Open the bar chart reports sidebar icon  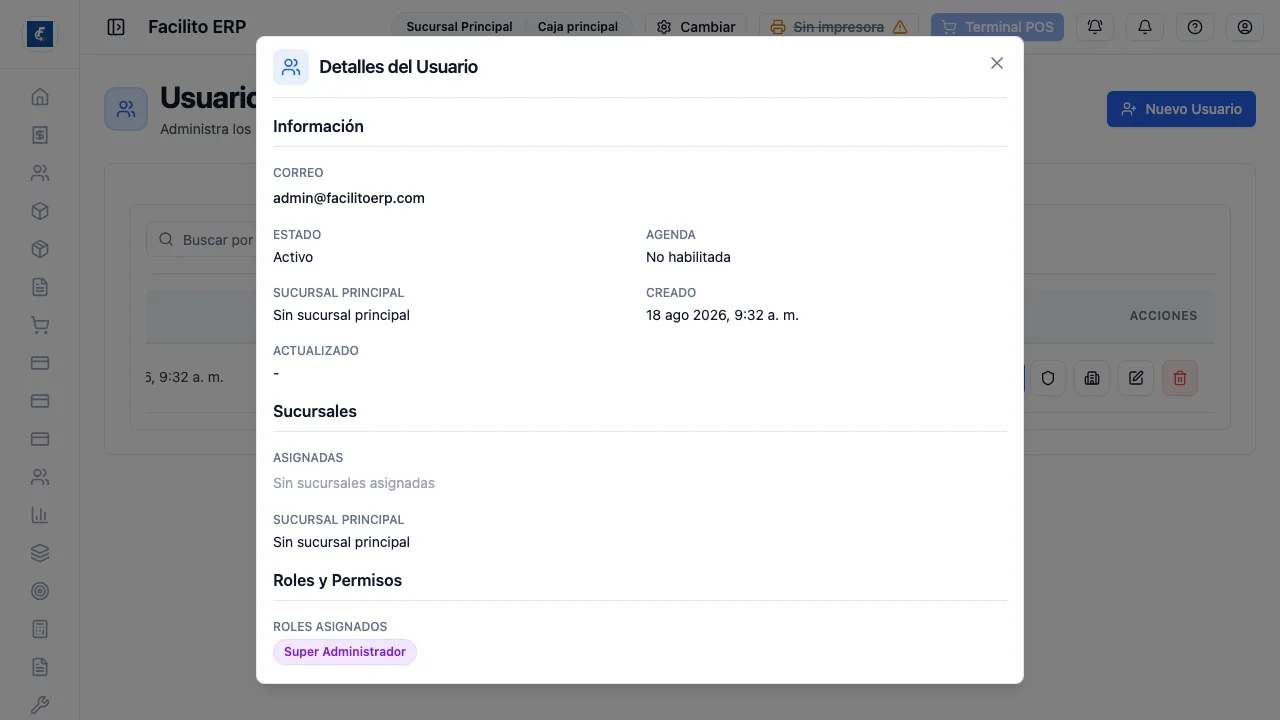pyautogui.click(x=40, y=515)
